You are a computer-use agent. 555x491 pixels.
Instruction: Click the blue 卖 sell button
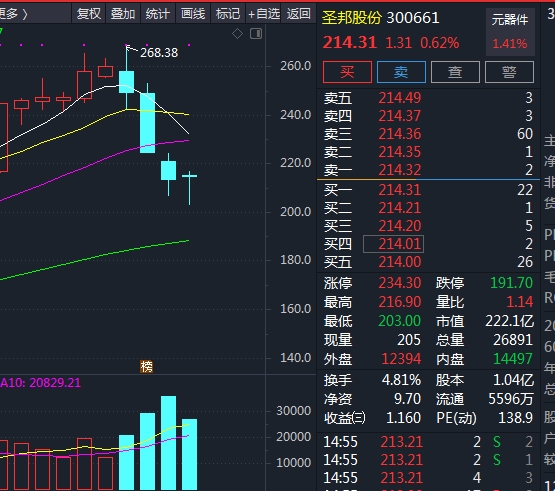401,72
